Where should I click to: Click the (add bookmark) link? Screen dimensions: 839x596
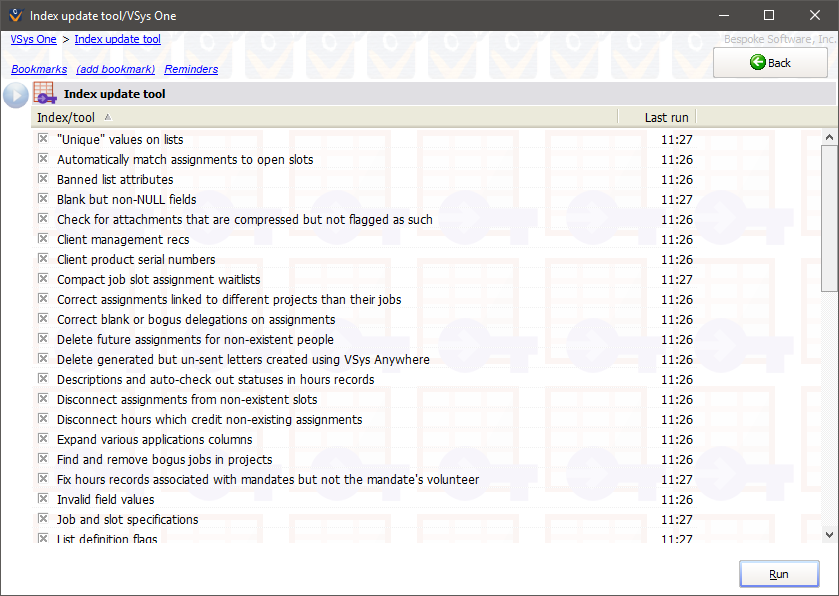115,69
